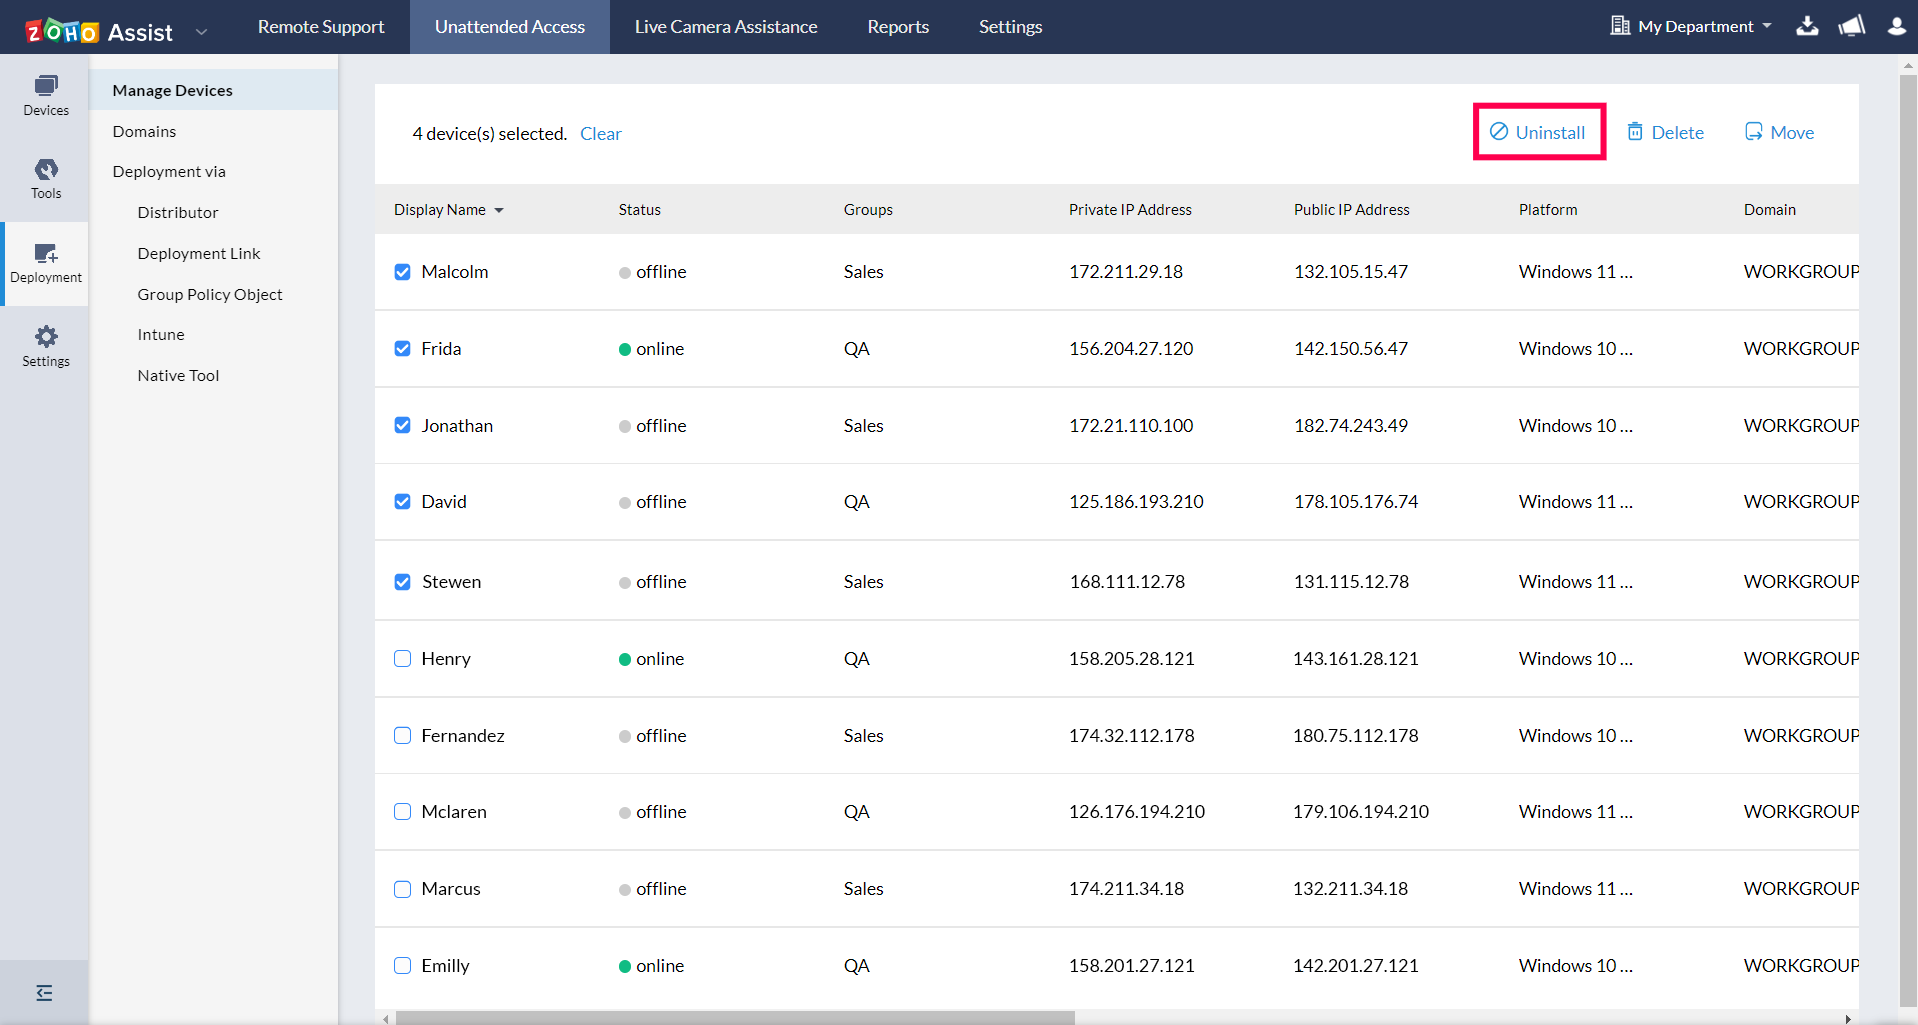View announcements via the megaphone icon
Image resolution: width=1918 pixels, height=1025 pixels.
(1851, 27)
